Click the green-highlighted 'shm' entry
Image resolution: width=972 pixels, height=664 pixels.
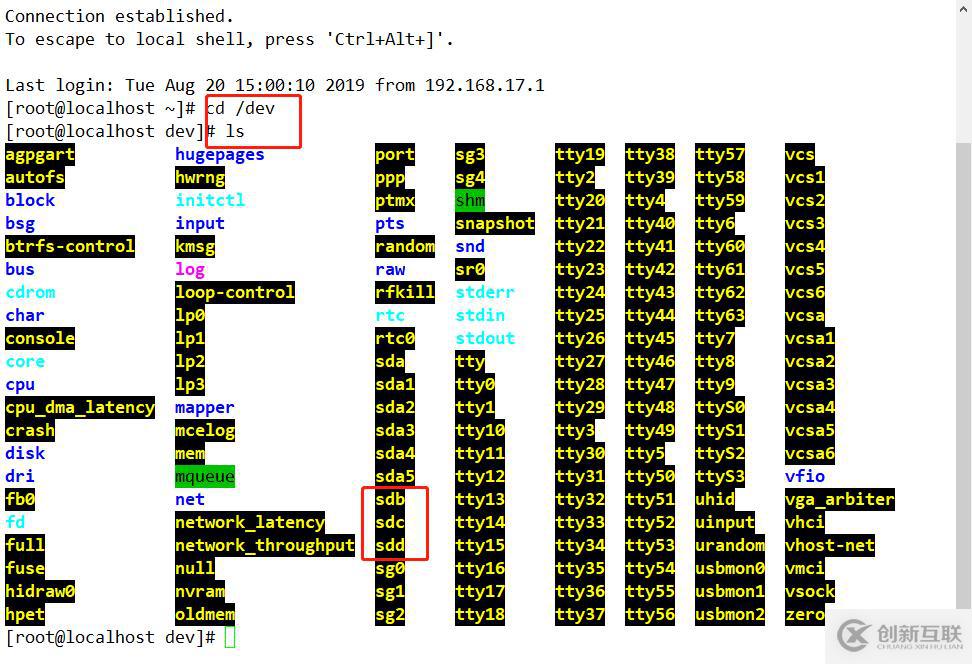[470, 200]
